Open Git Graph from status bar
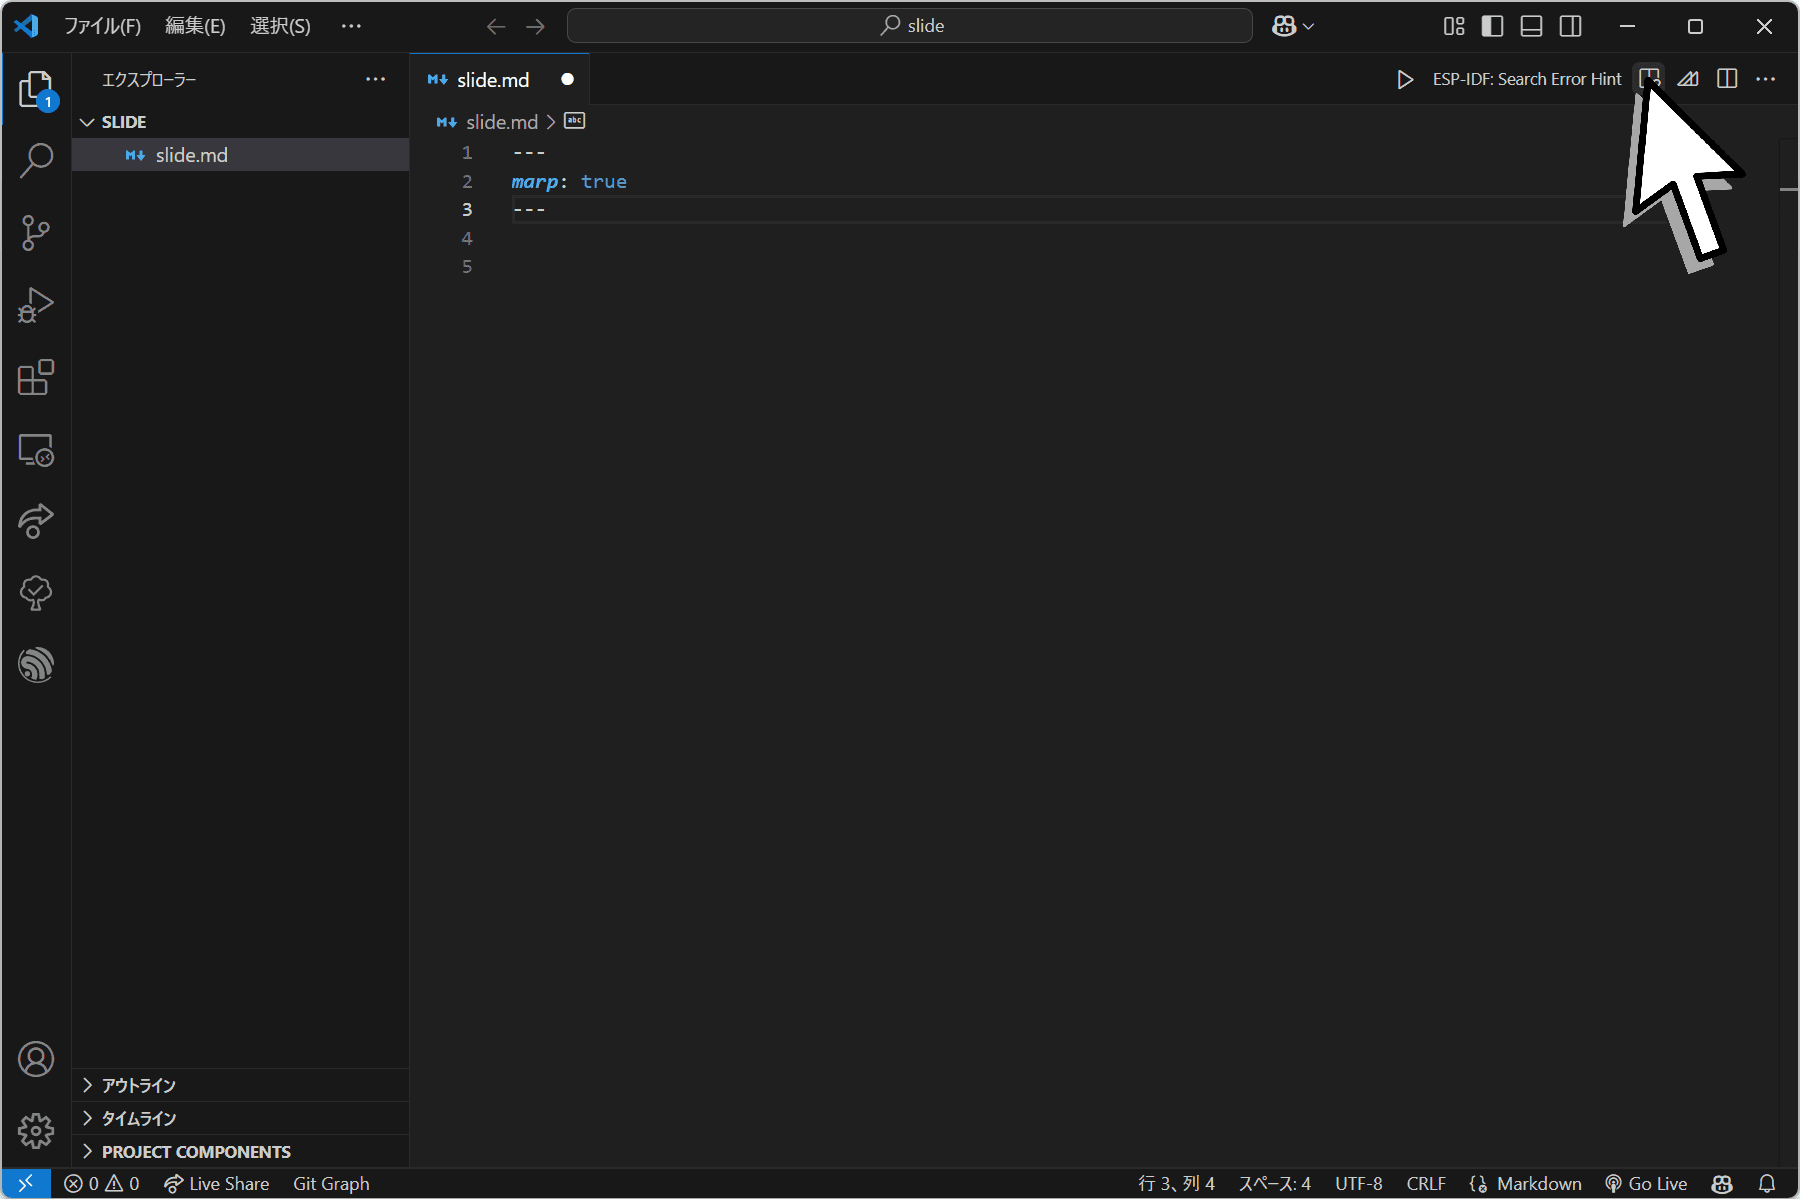Viewport: 1800px width, 1199px height. (331, 1183)
